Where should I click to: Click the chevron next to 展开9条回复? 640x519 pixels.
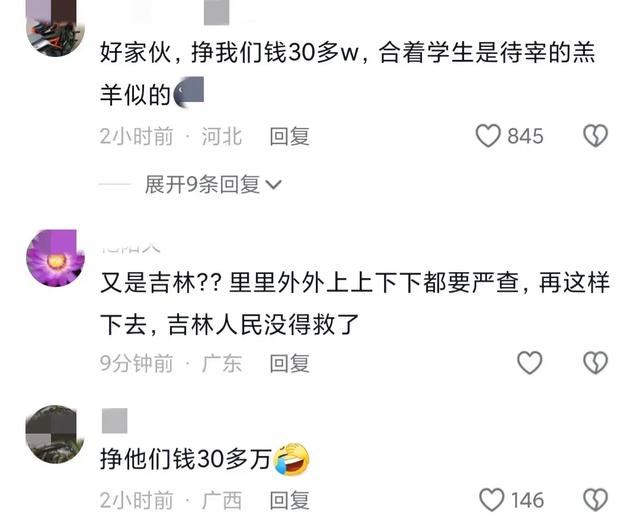pos(273,185)
